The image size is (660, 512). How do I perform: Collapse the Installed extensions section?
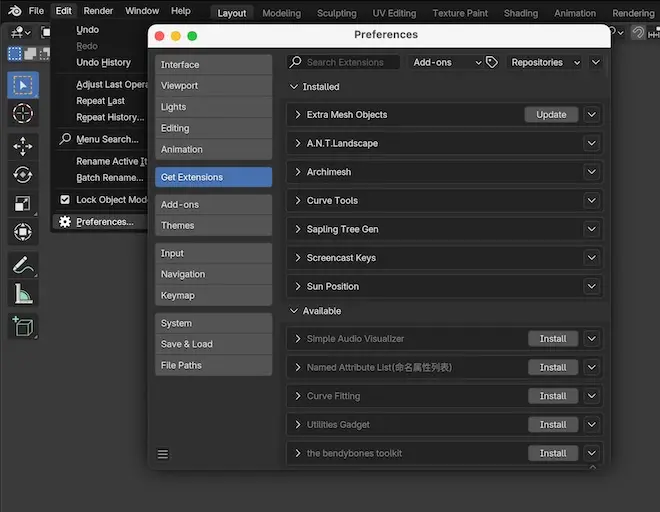[x=294, y=87]
